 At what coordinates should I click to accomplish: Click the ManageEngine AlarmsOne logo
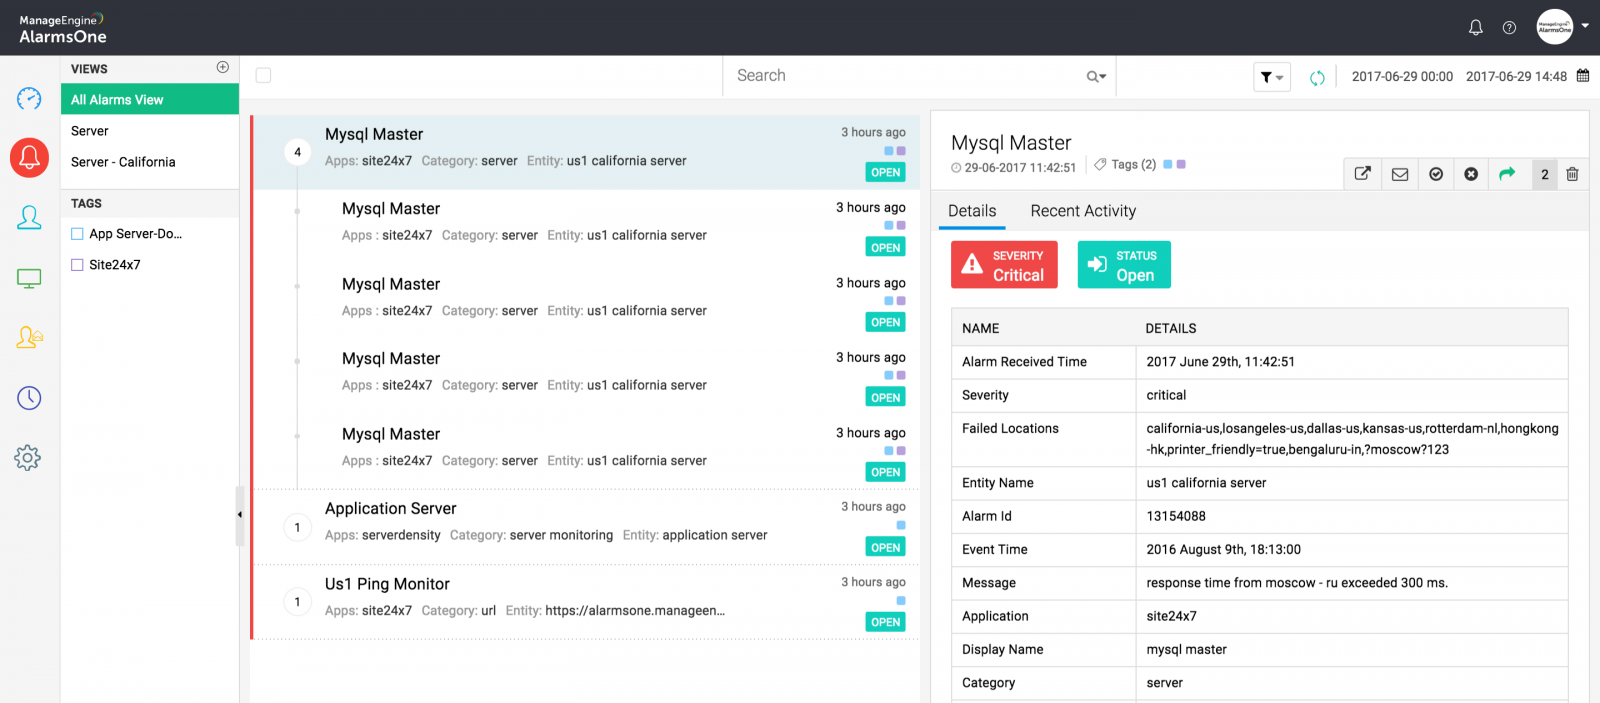point(62,28)
